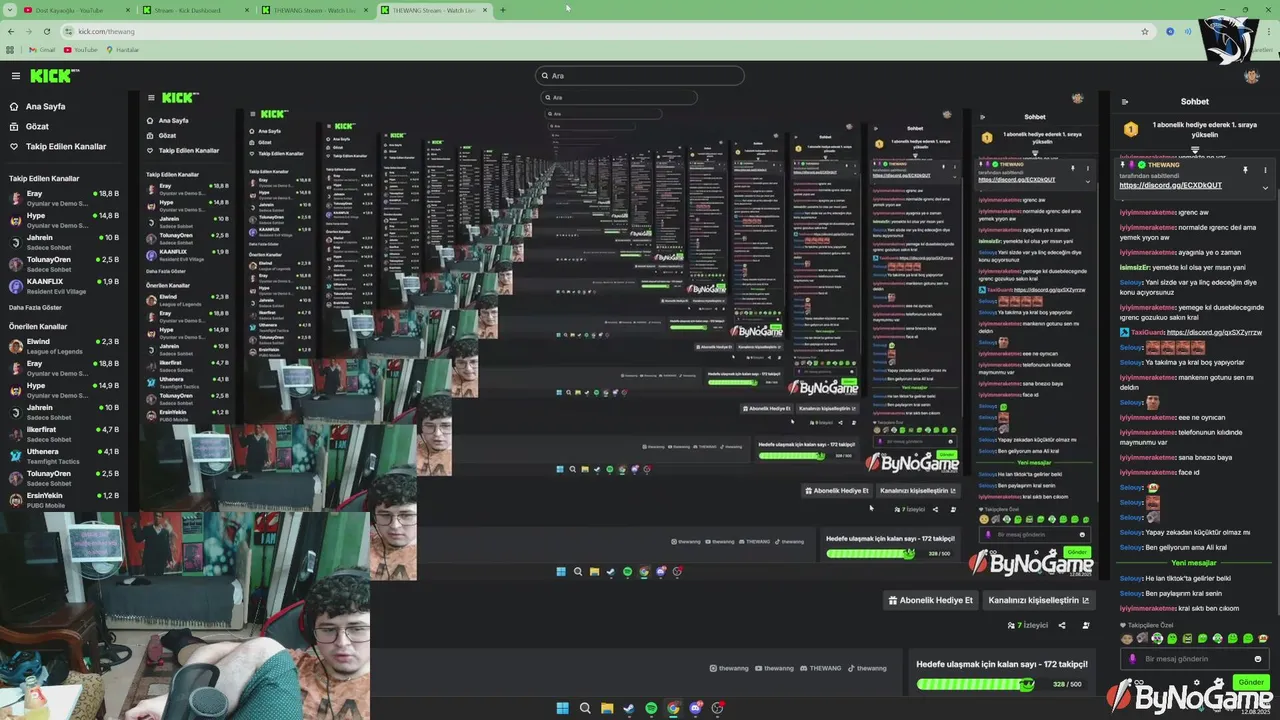
Task: Collapse the Sohbet chat panel icon
Action: click(1125, 101)
